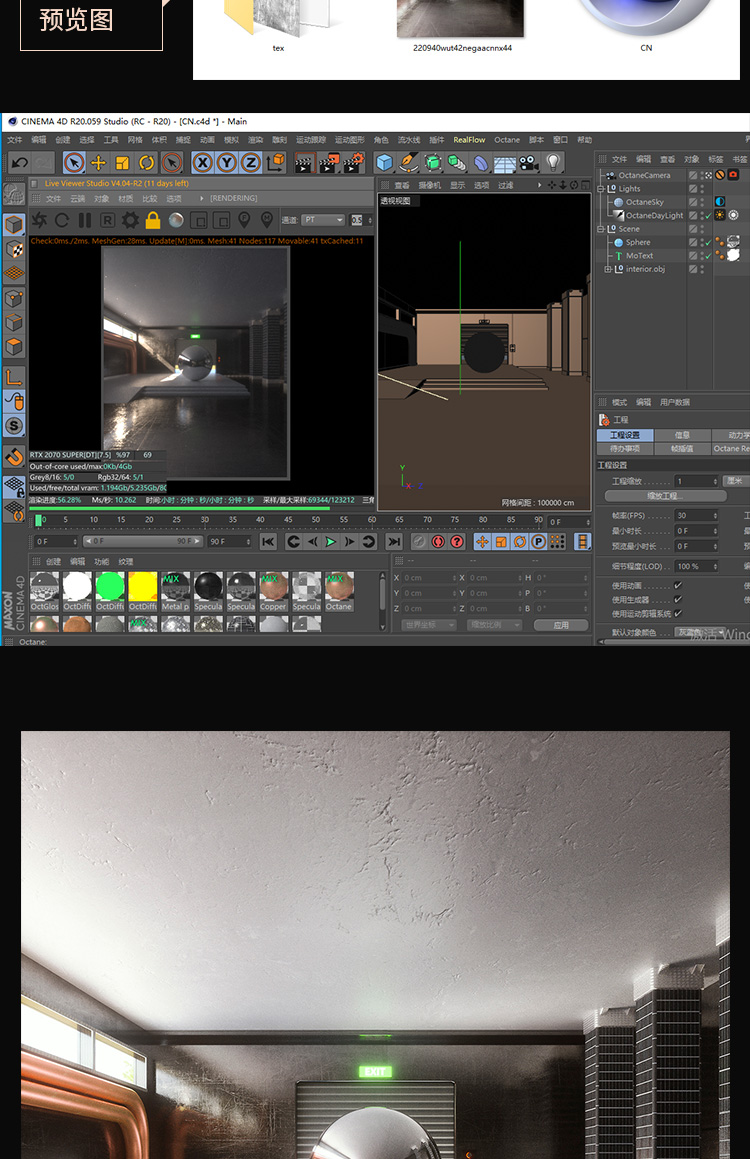The image size is (750, 1159).
Task: Switch to the 帧插值 tab
Action: point(682,449)
